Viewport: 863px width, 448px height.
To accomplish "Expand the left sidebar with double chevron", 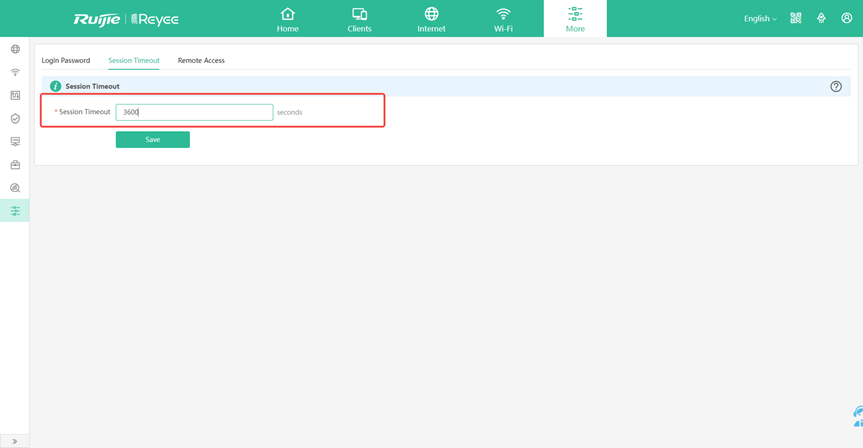I will [14, 441].
